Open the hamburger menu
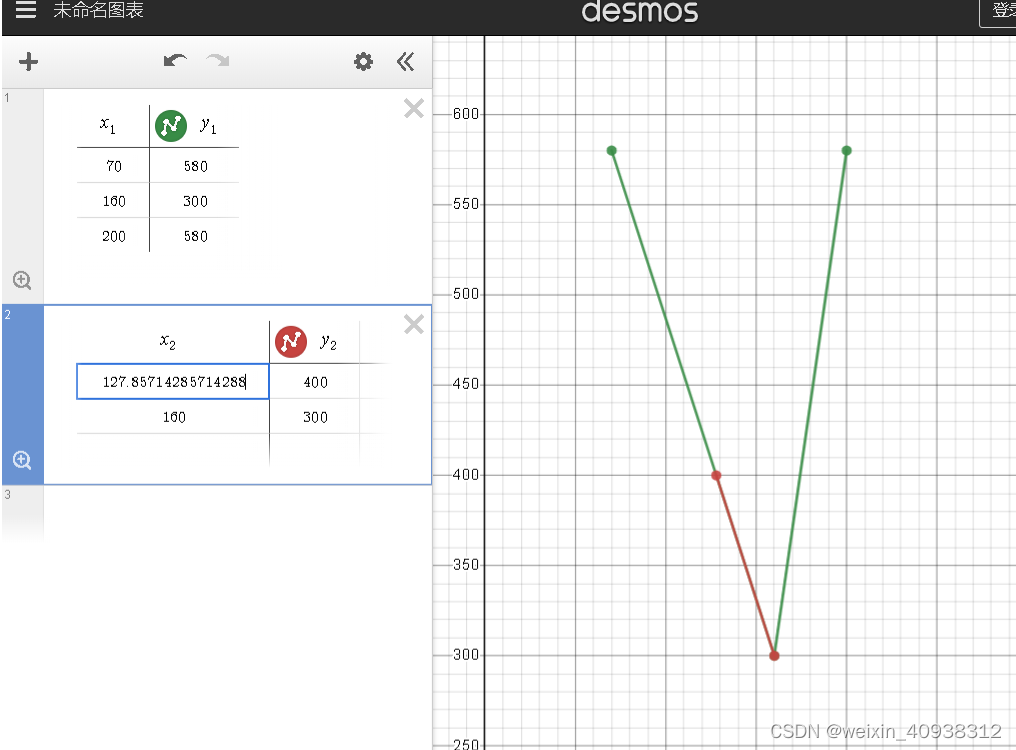This screenshot has height=750, width=1016. tap(25, 10)
